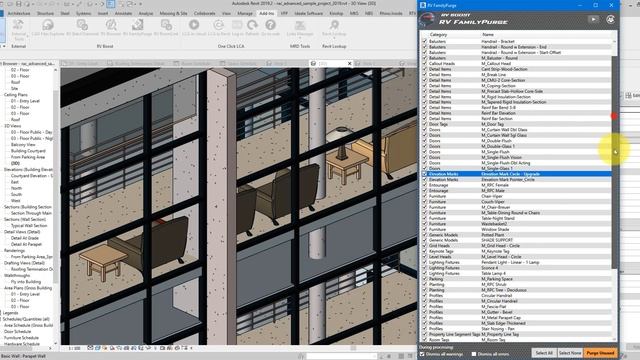Select the Sconce 4 lighting fixture row
This screenshot has width=640, height=360.
516,268
